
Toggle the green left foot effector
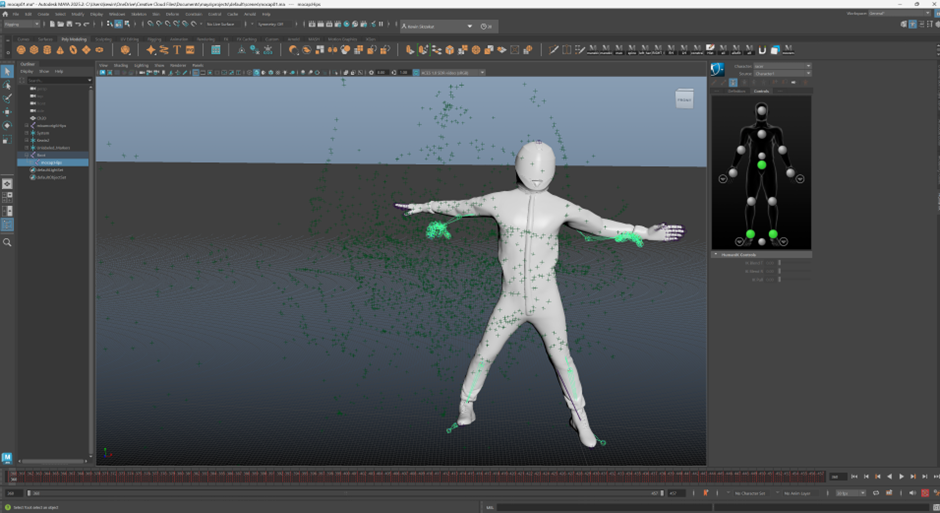(773, 234)
